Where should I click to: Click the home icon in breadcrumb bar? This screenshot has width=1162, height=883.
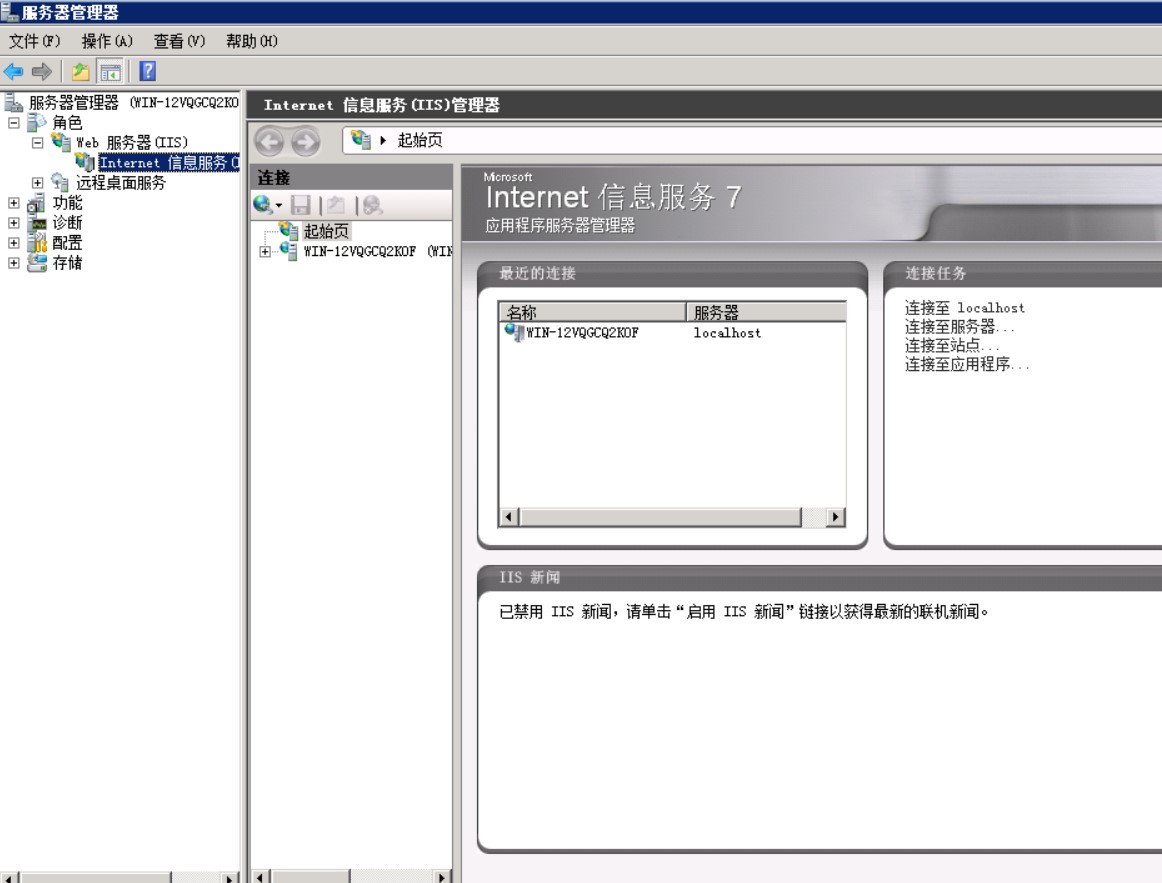point(361,139)
